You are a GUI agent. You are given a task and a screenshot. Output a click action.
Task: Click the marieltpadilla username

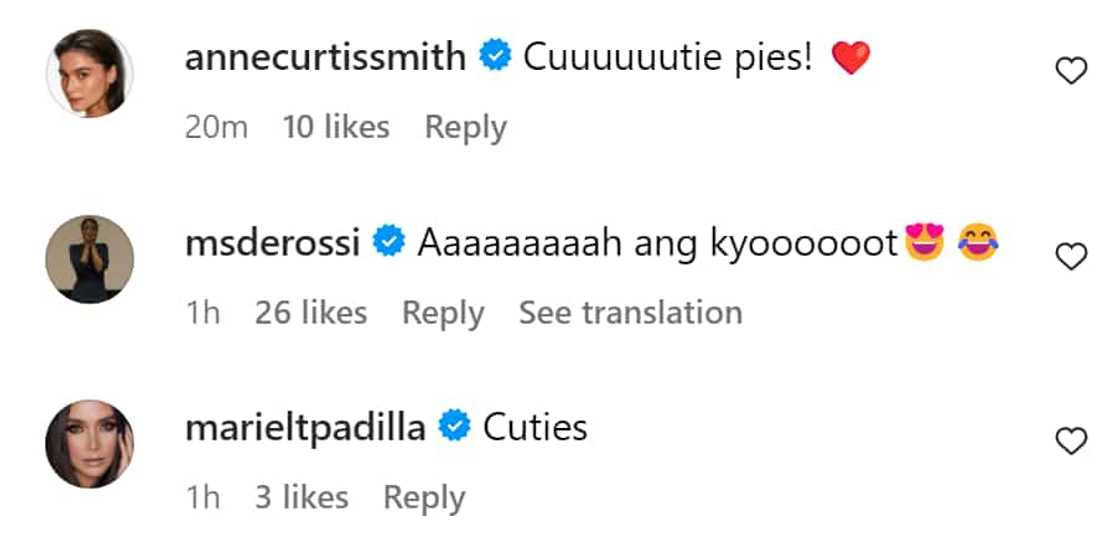305,428
